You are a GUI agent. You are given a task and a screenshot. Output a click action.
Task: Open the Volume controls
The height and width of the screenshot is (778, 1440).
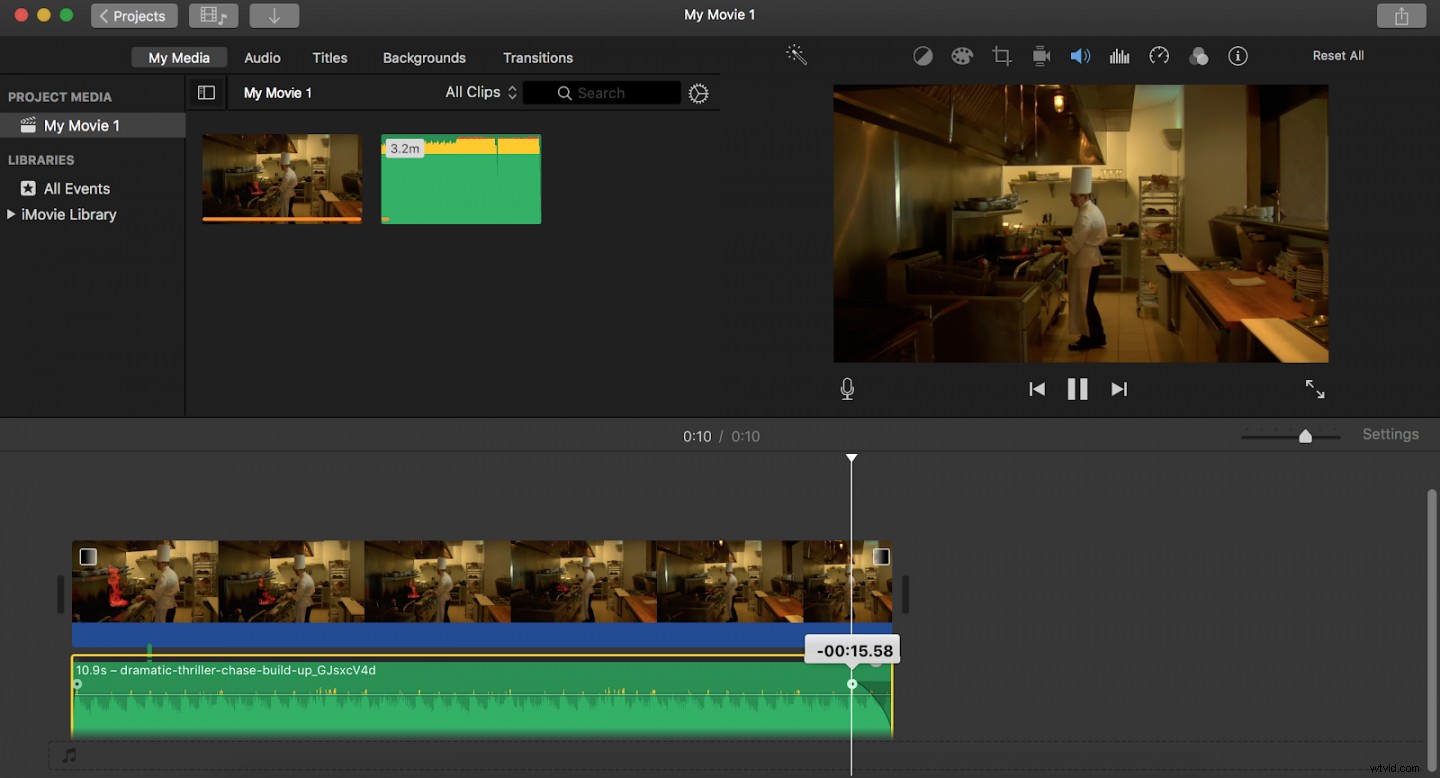coord(1081,55)
